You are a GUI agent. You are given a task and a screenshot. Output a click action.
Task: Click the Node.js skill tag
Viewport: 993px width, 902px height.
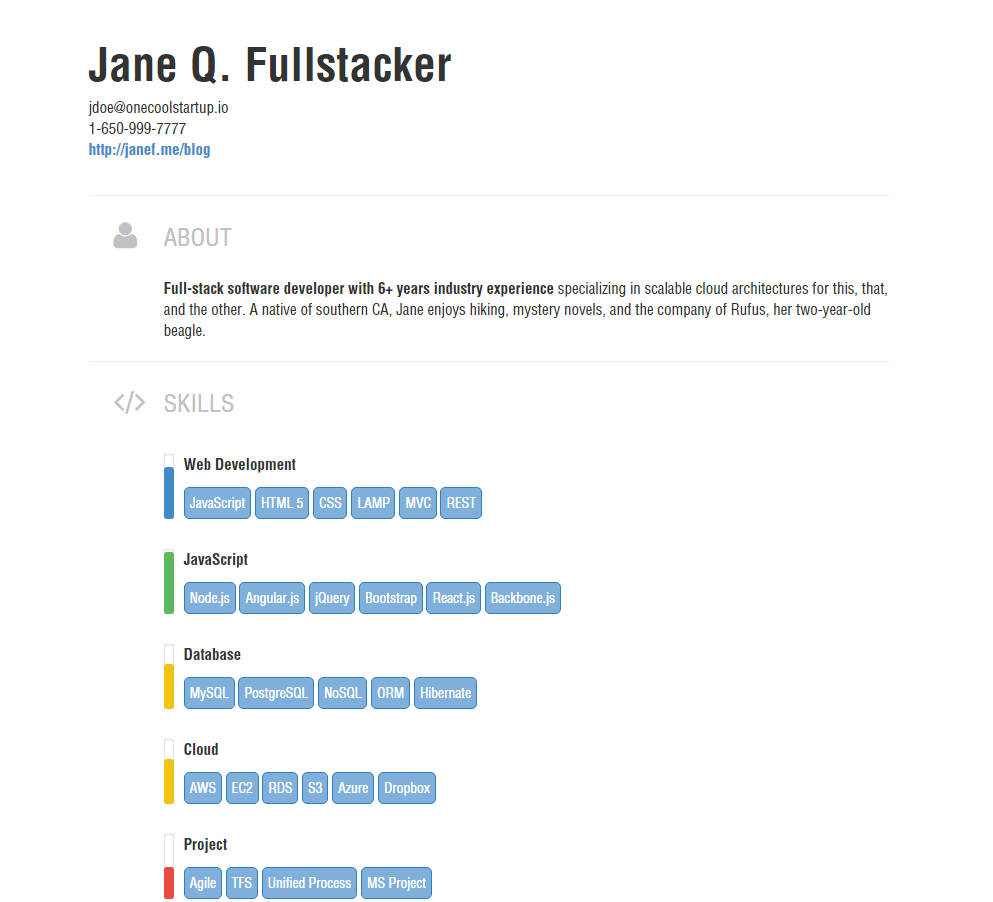pyautogui.click(x=210, y=598)
